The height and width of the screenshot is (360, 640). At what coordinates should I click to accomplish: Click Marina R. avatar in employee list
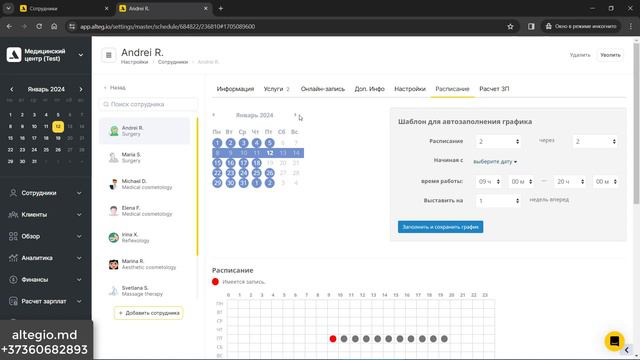coord(113,264)
